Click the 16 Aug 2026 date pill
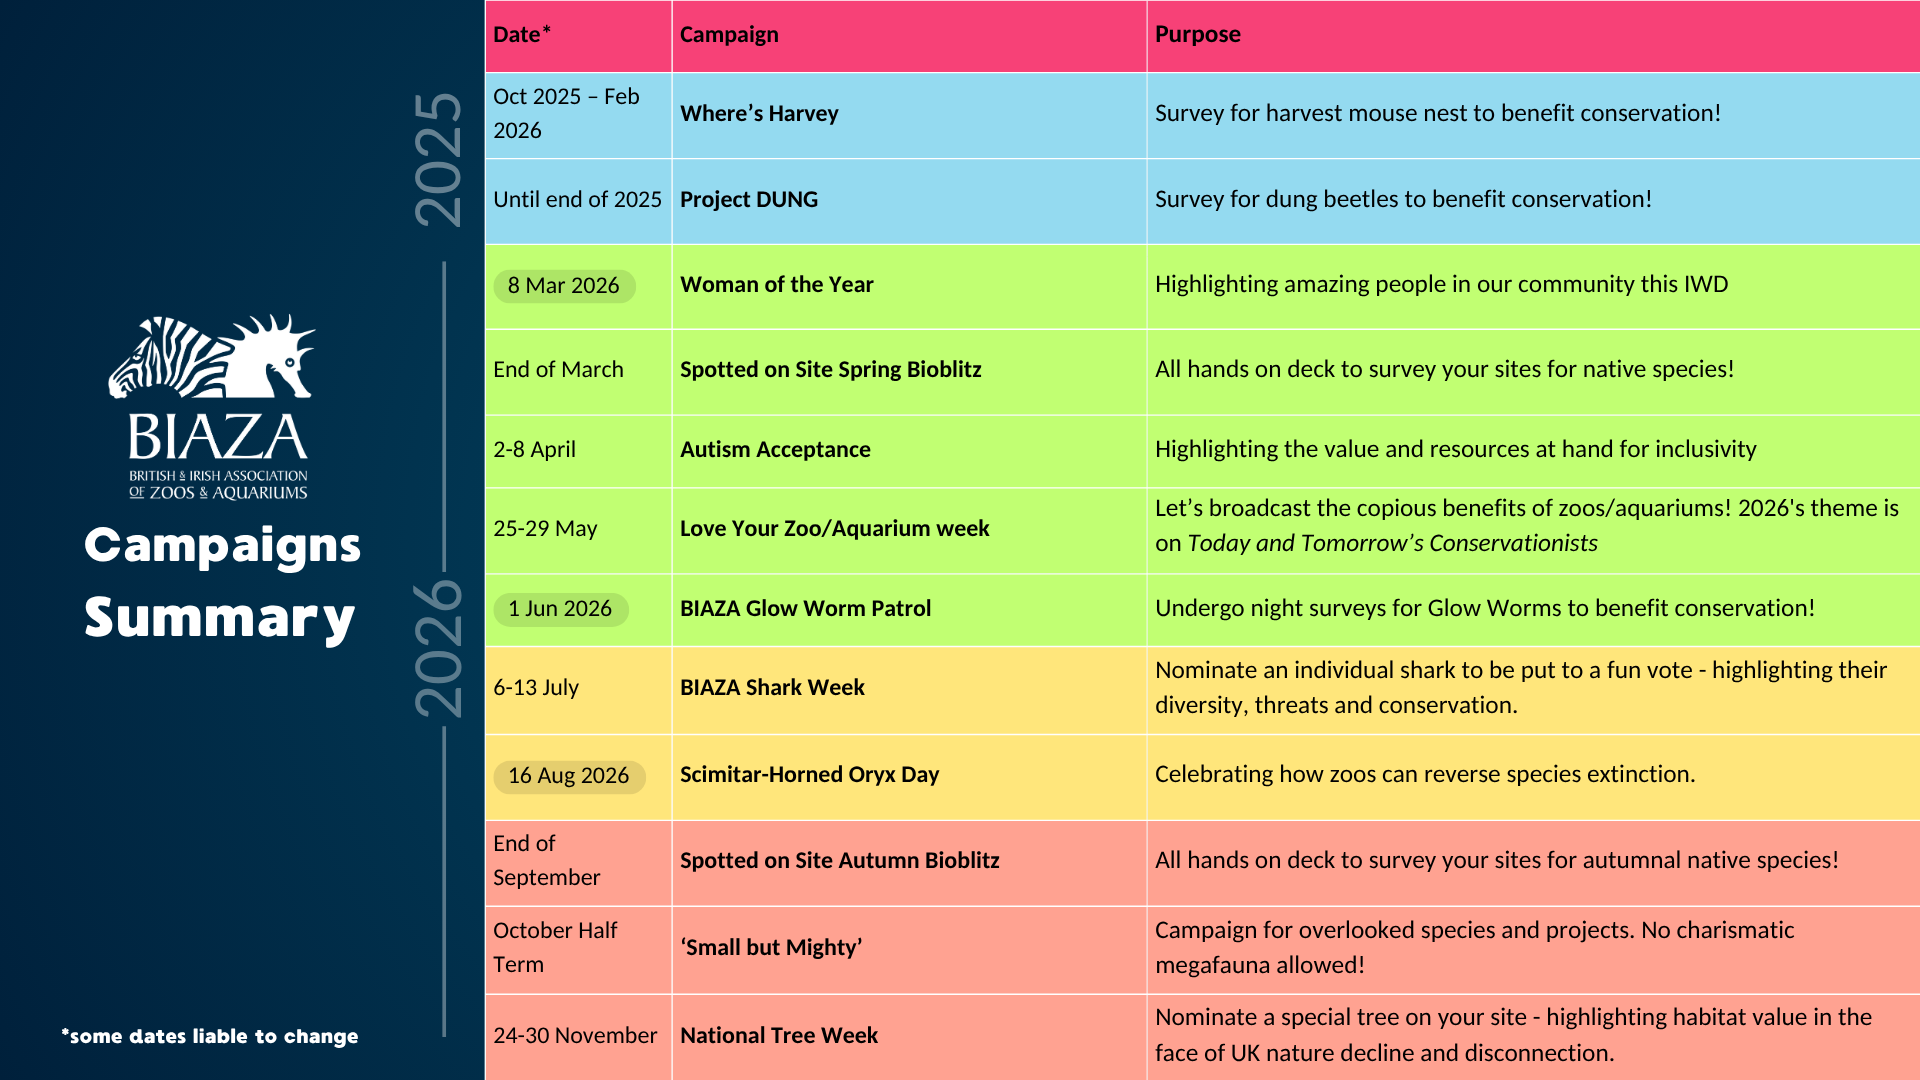 tap(568, 776)
